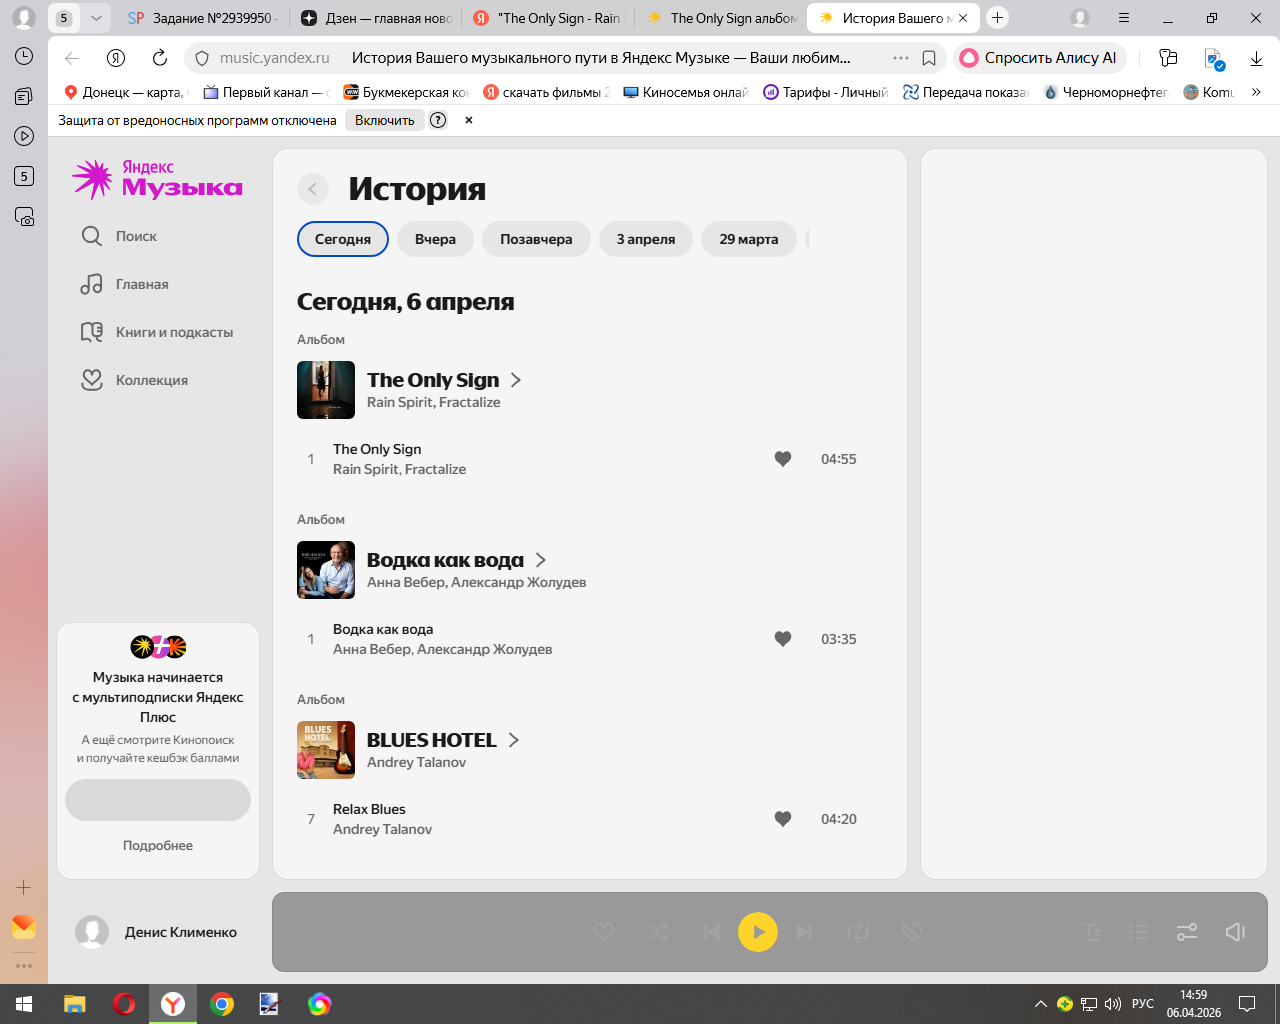Reload the page
1280x1024 pixels.
pos(160,58)
